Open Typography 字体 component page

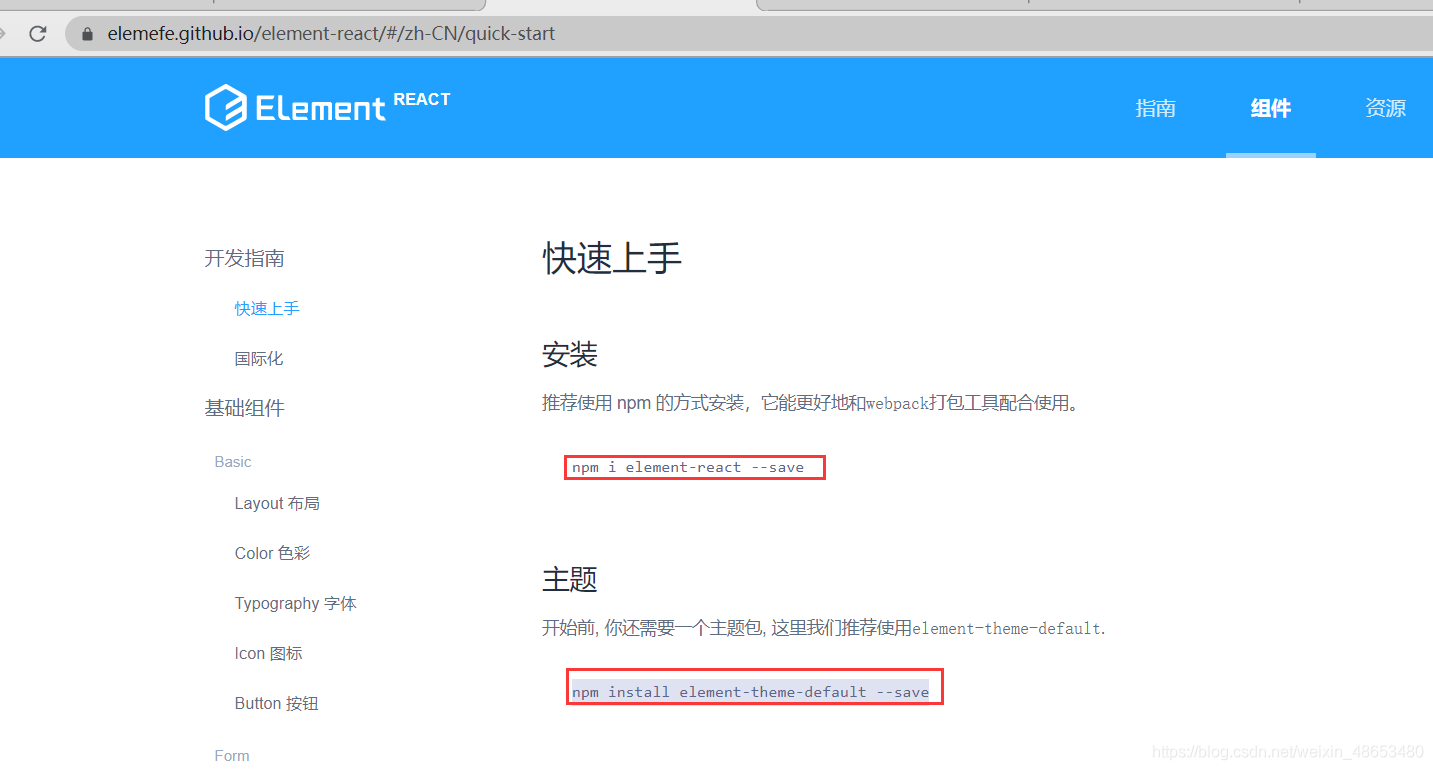[295, 603]
